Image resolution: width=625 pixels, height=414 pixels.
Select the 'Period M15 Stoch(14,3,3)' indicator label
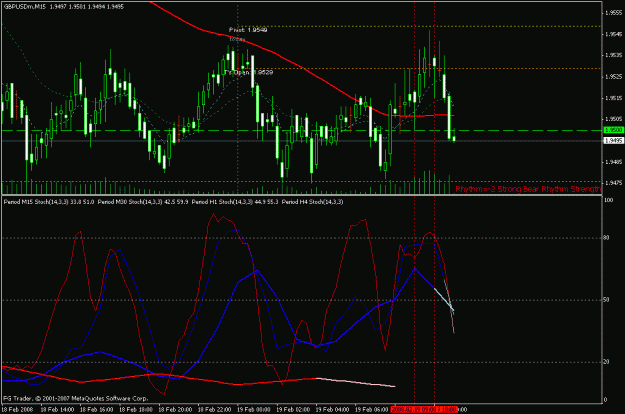tap(36, 202)
